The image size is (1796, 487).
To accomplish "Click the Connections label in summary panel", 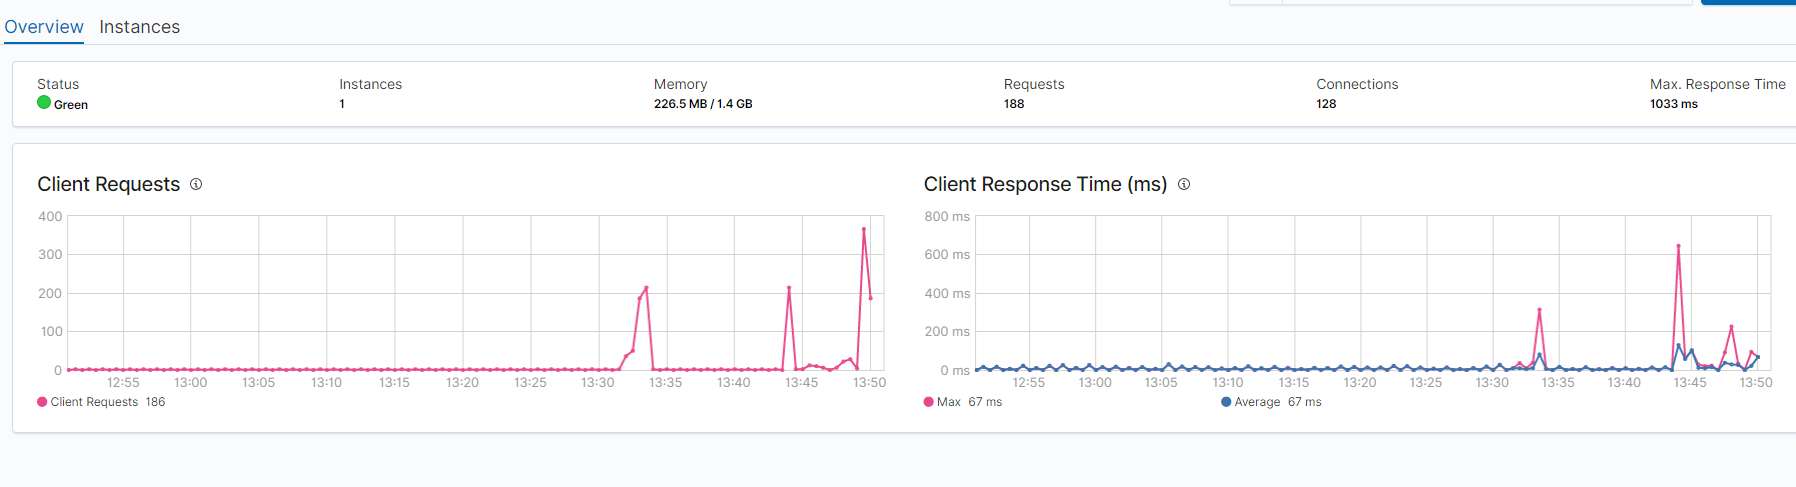I will pyautogui.click(x=1357, y=84).
